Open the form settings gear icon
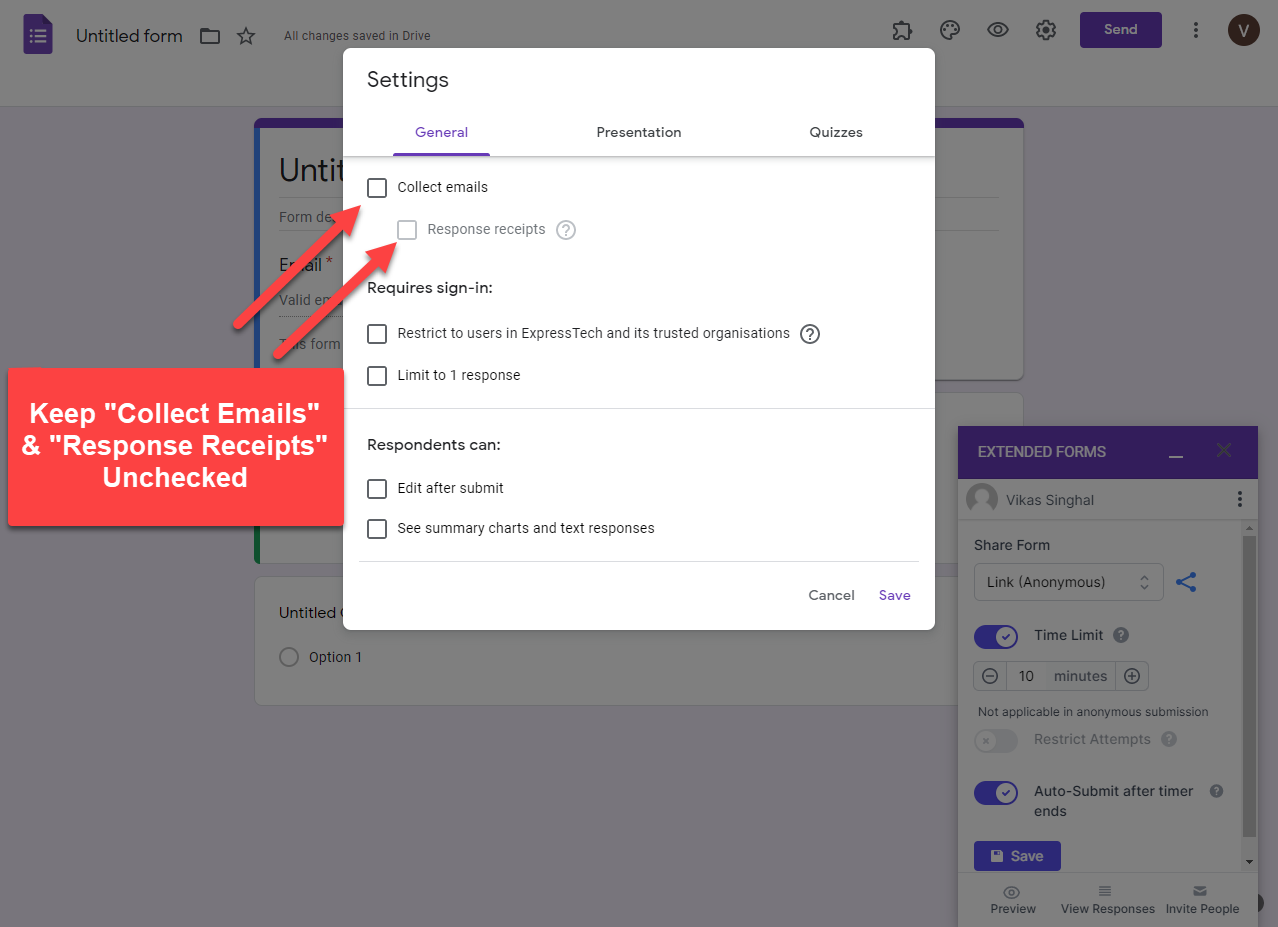This screenshot has width=1278, height=927. 1045,30
